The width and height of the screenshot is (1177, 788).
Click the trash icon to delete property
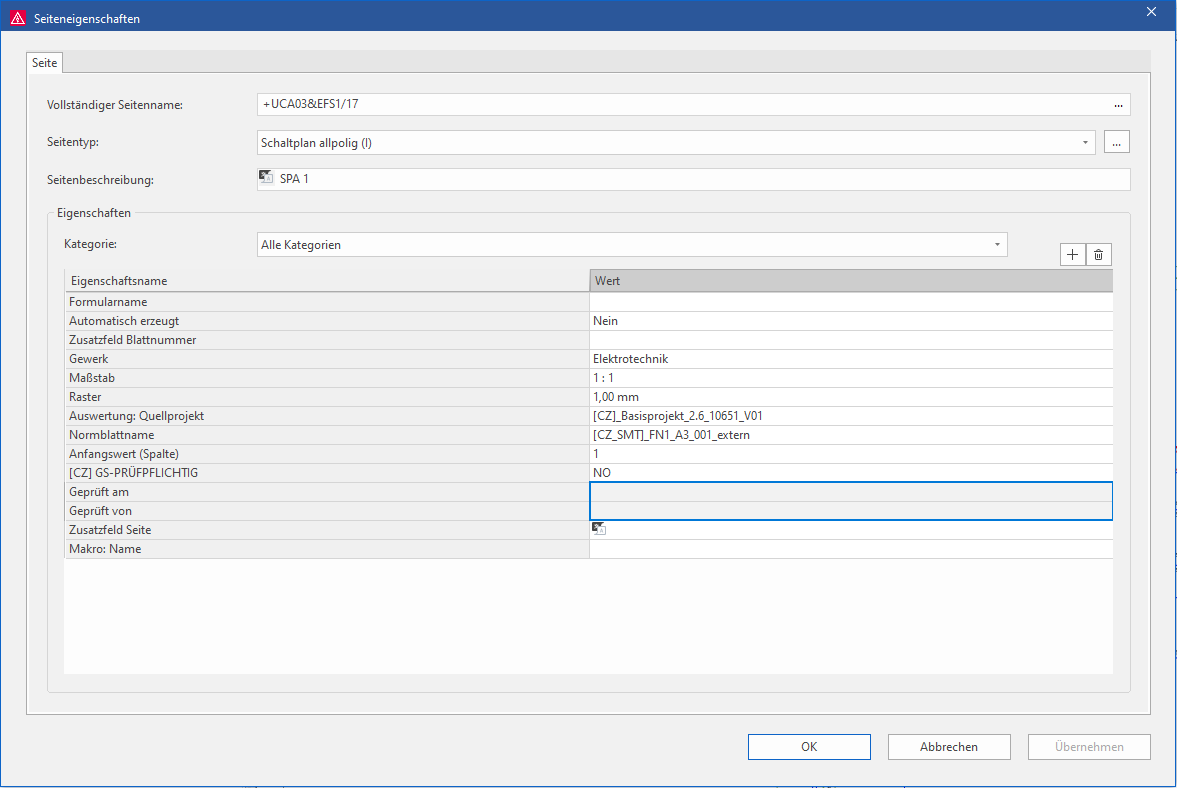click(x=1098, y=255)
